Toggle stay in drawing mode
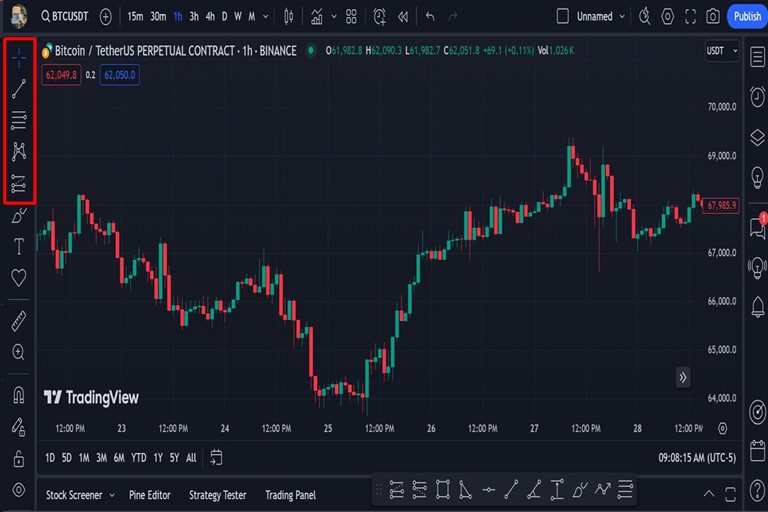 pyautogui.click(x=19, y=427)
